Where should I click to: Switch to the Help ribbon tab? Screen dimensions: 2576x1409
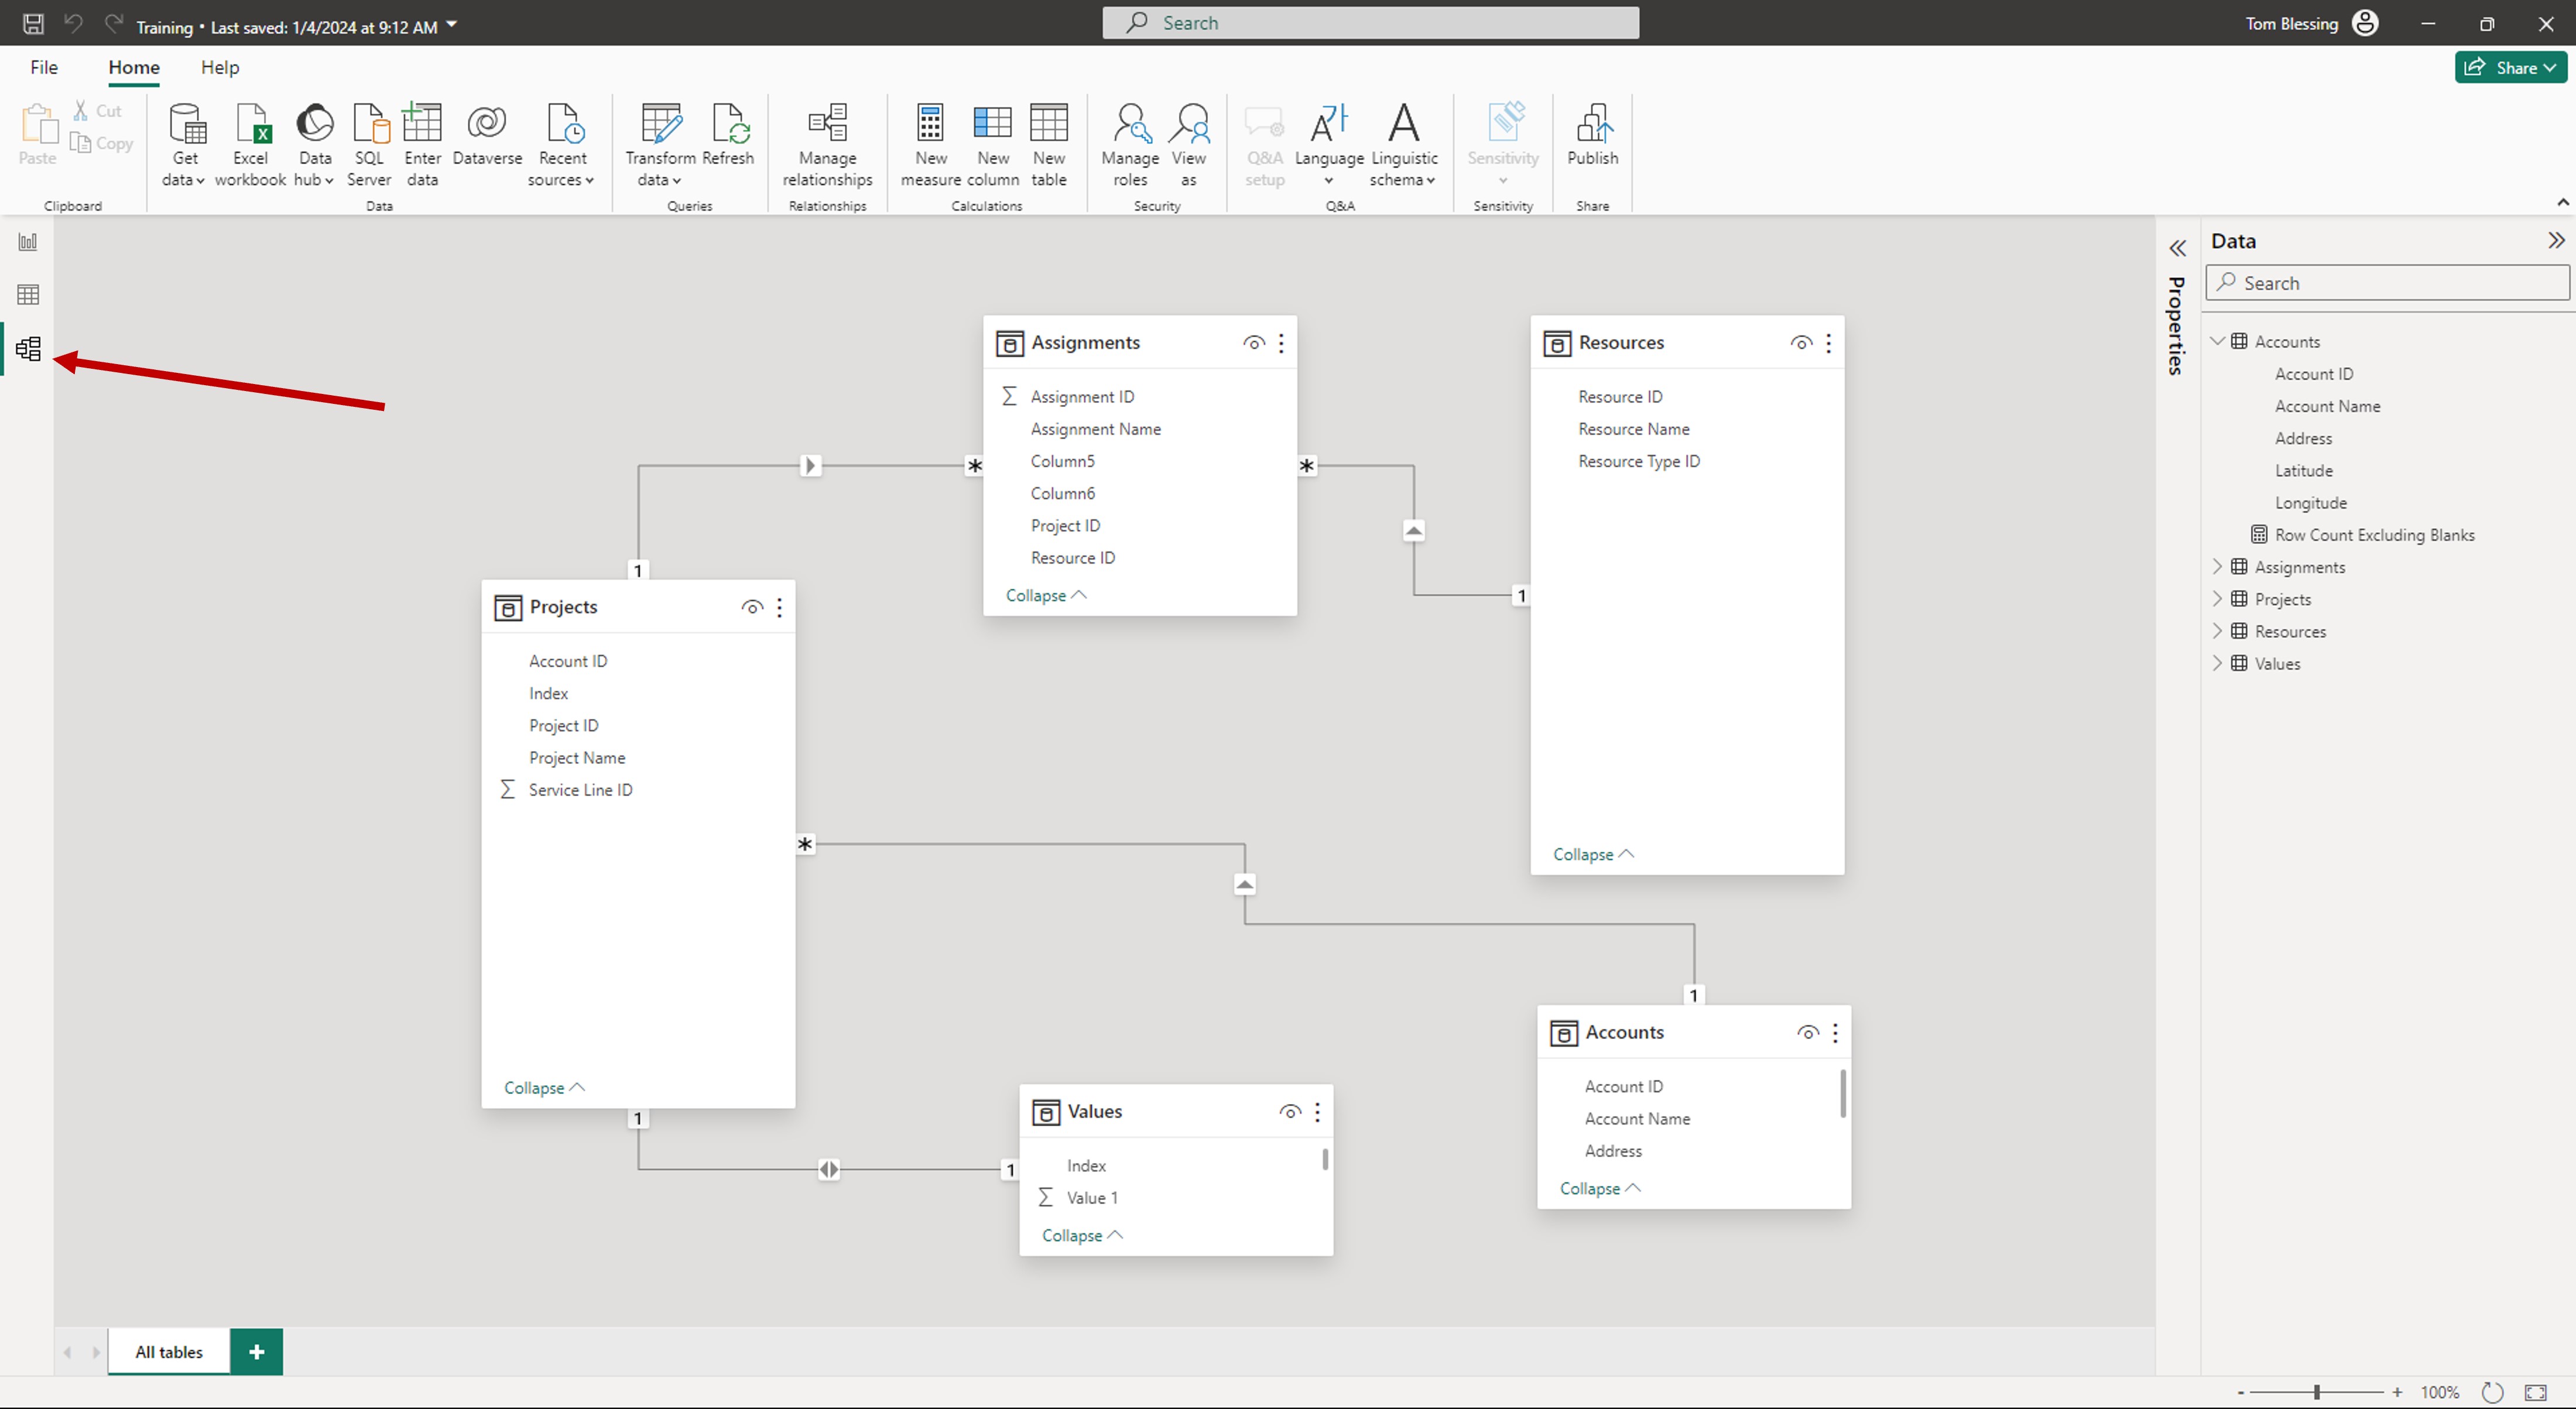click(220, 67)
